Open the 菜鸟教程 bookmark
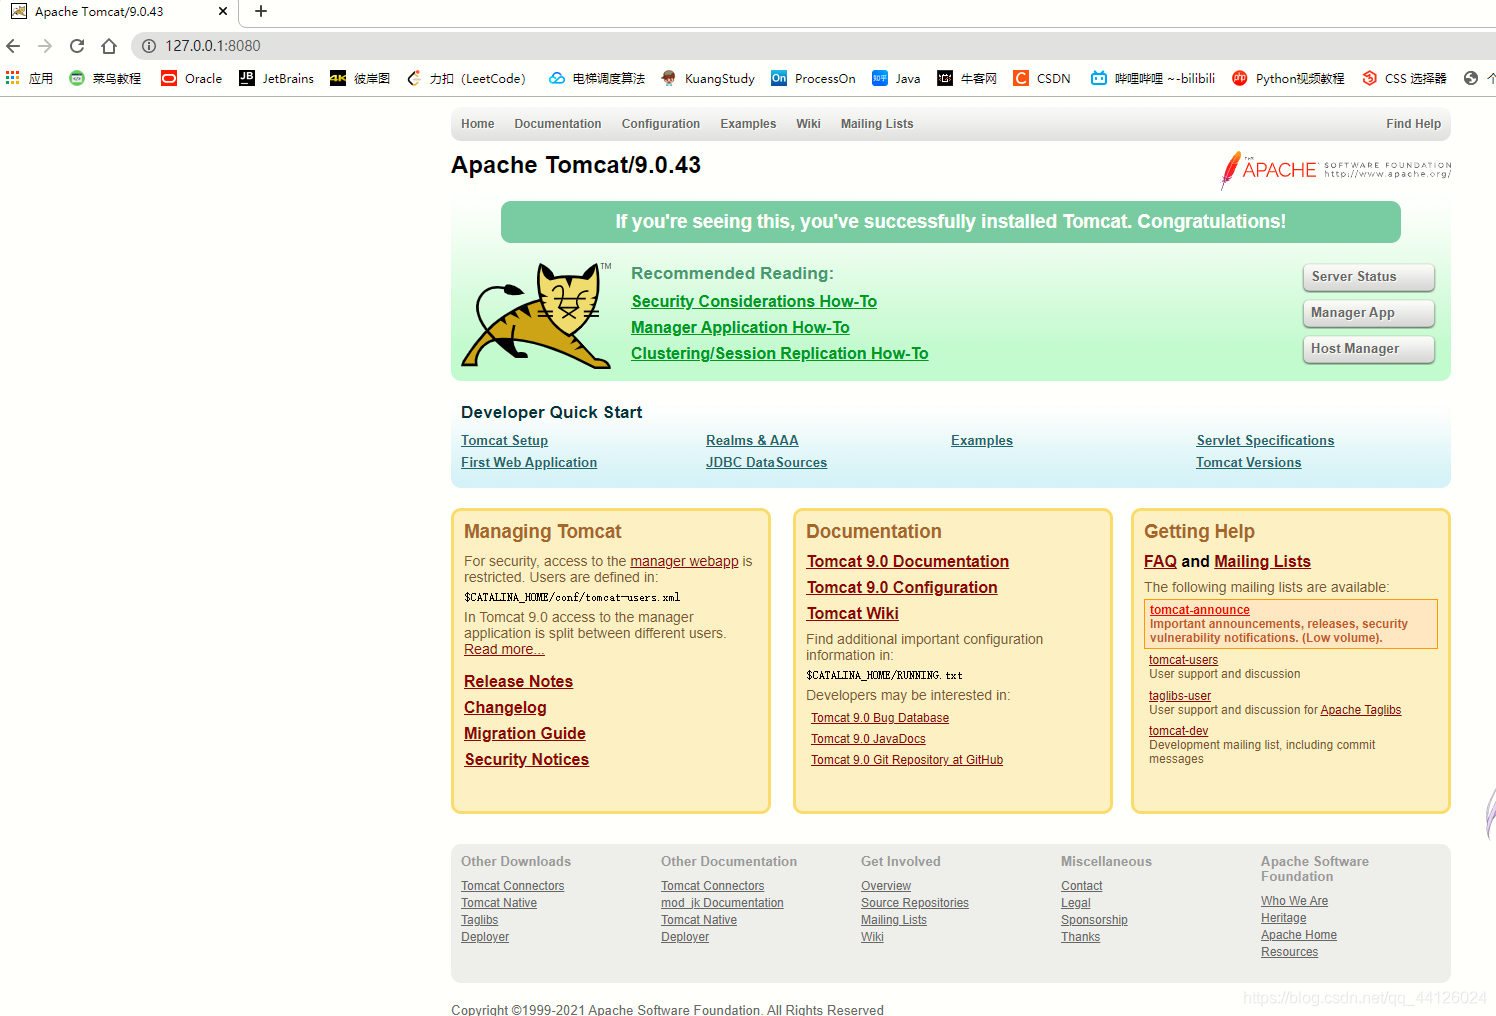1496x1016 pixels. click(105, 78)
